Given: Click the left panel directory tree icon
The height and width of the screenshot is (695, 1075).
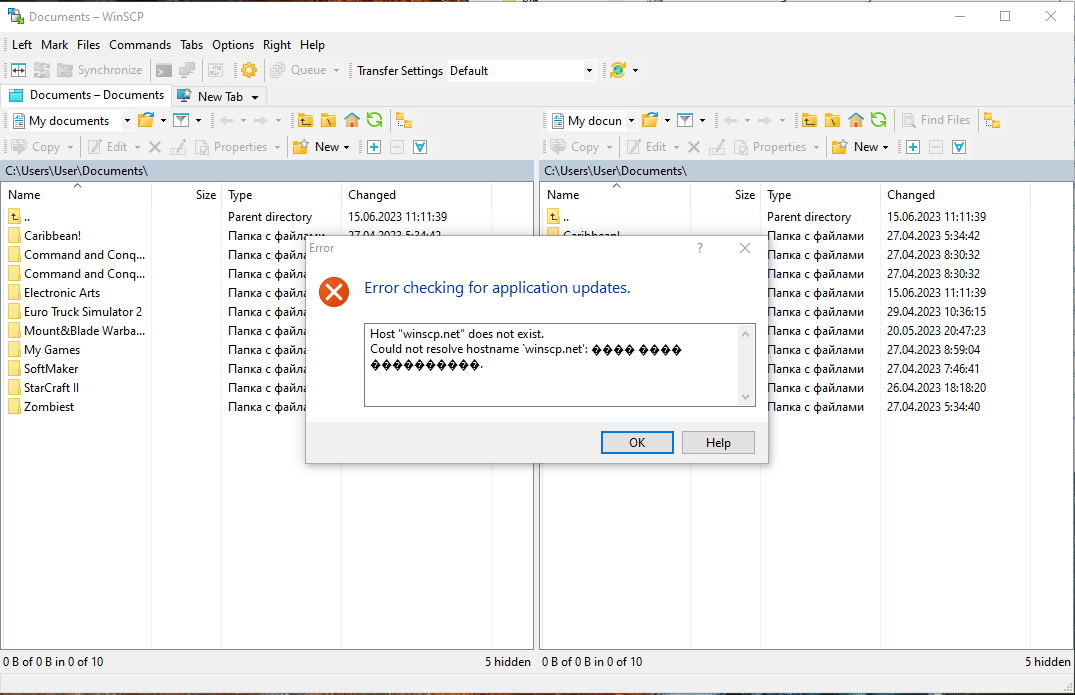Looking at the screenshot, I should pos(403,120).
